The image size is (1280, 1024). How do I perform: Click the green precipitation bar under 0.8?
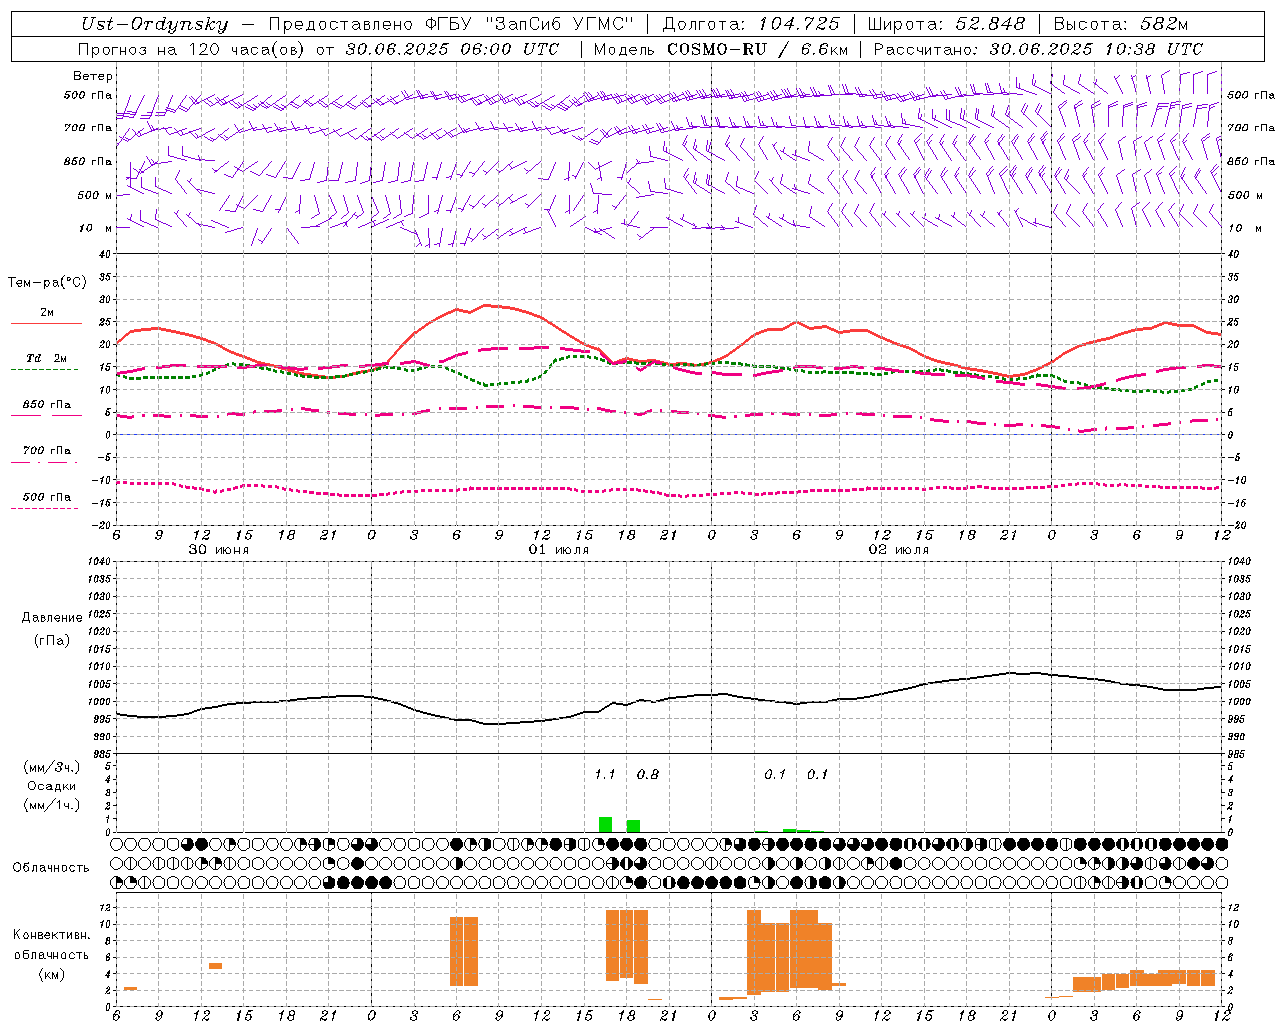click(633, 826)
